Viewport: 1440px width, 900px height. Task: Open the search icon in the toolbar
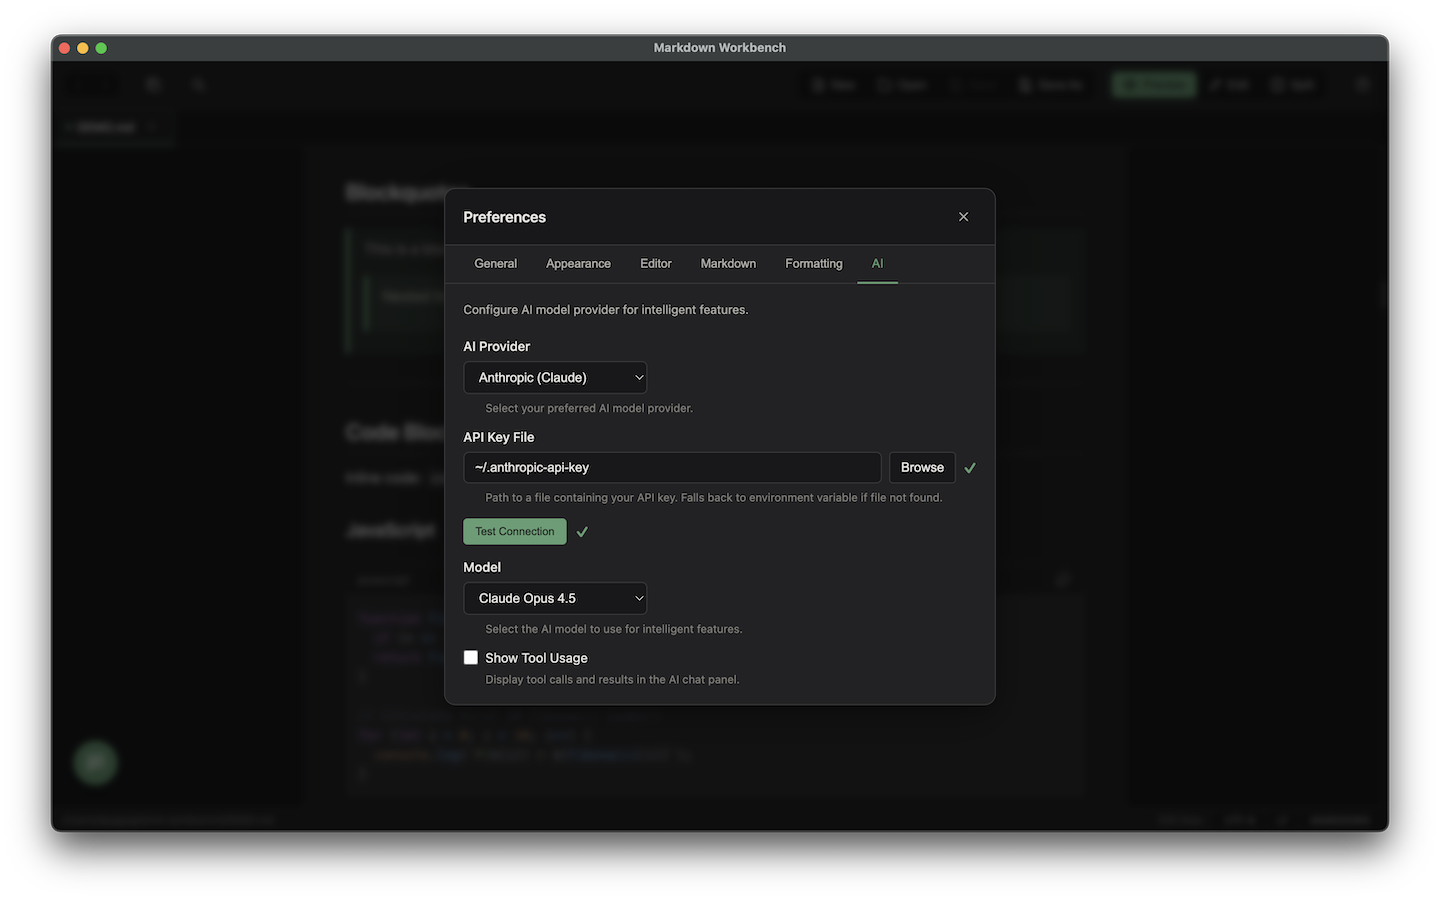[x=197, y=84]
